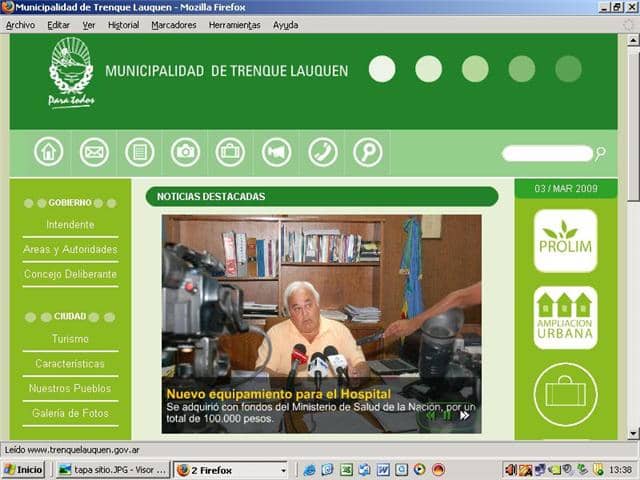Open the Marcadores menu

tap(174, 25)
